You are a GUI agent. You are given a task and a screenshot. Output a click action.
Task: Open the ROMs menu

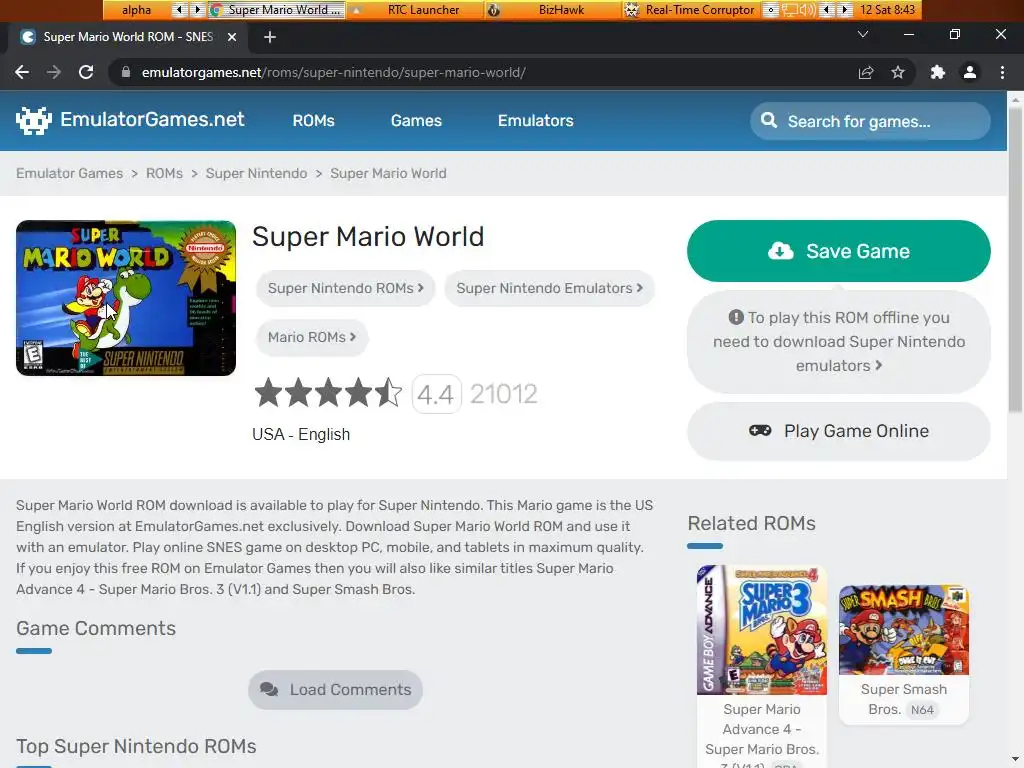[x=313, y=121]
